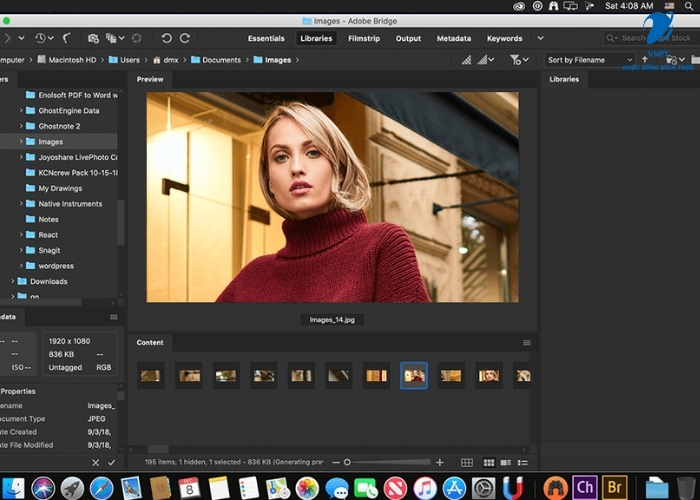Click Documents in the path bar
This screenshot has width=700, height=500.
pos(216,60)
